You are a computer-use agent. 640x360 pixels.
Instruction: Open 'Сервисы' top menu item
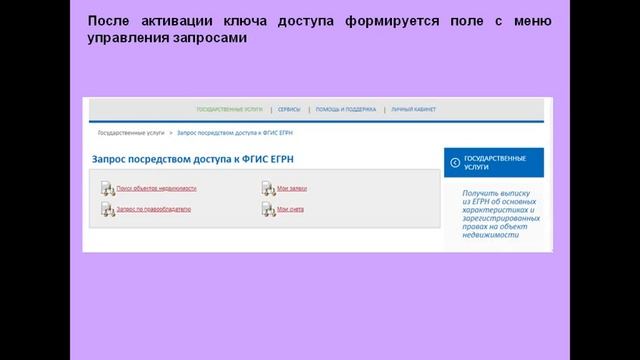(x=289, y=109)
